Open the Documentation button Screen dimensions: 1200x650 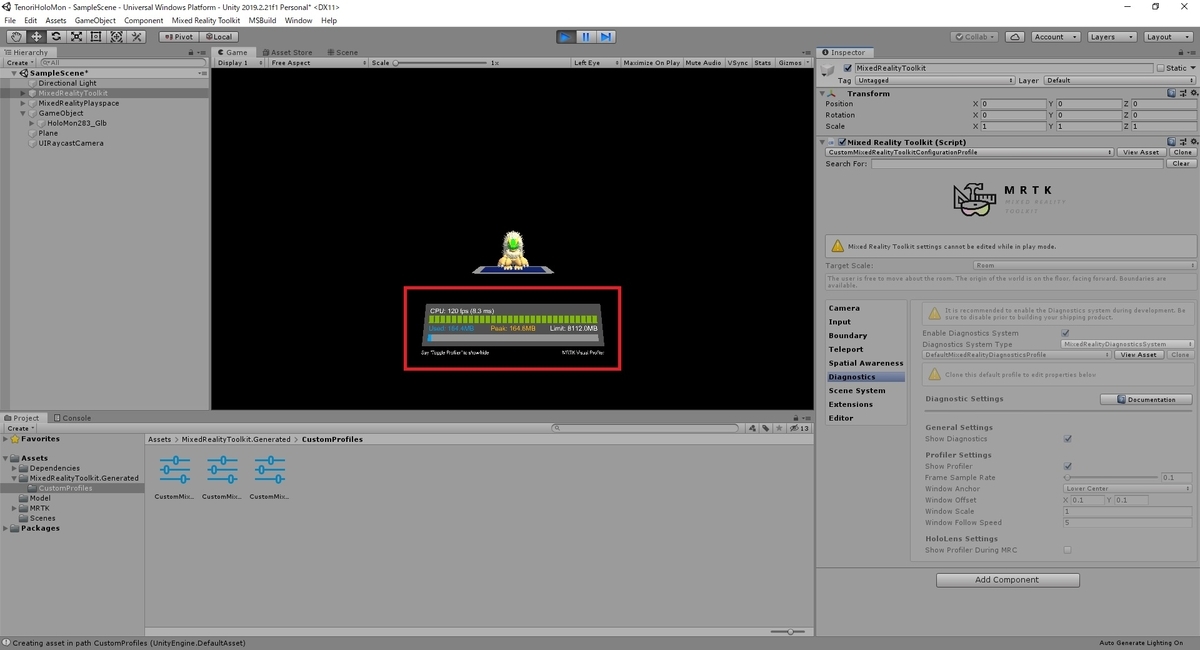(1146, 399)
